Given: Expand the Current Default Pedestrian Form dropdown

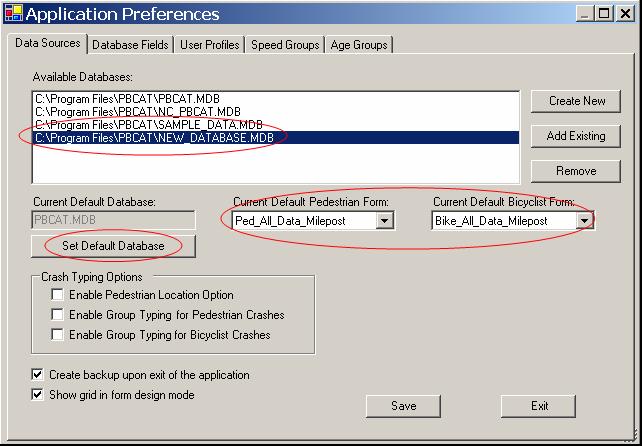Looking at the screenshot, I should click(x=384, y=221).
